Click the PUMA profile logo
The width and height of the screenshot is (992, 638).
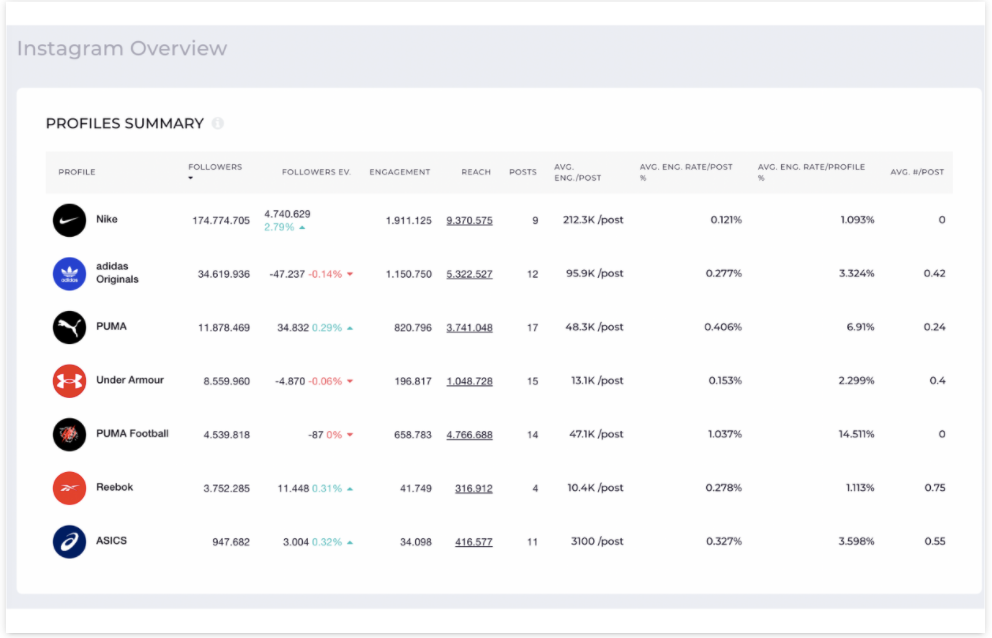tap(69, 327)
